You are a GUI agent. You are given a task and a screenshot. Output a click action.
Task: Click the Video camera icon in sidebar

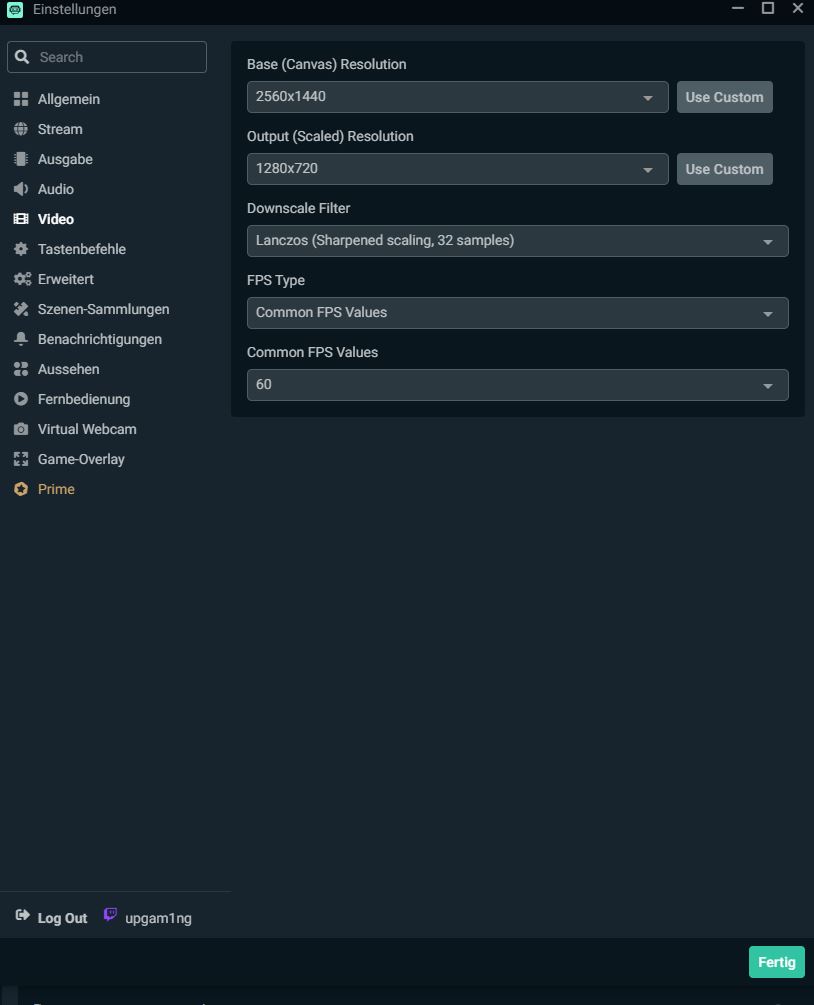click(22, 219)
